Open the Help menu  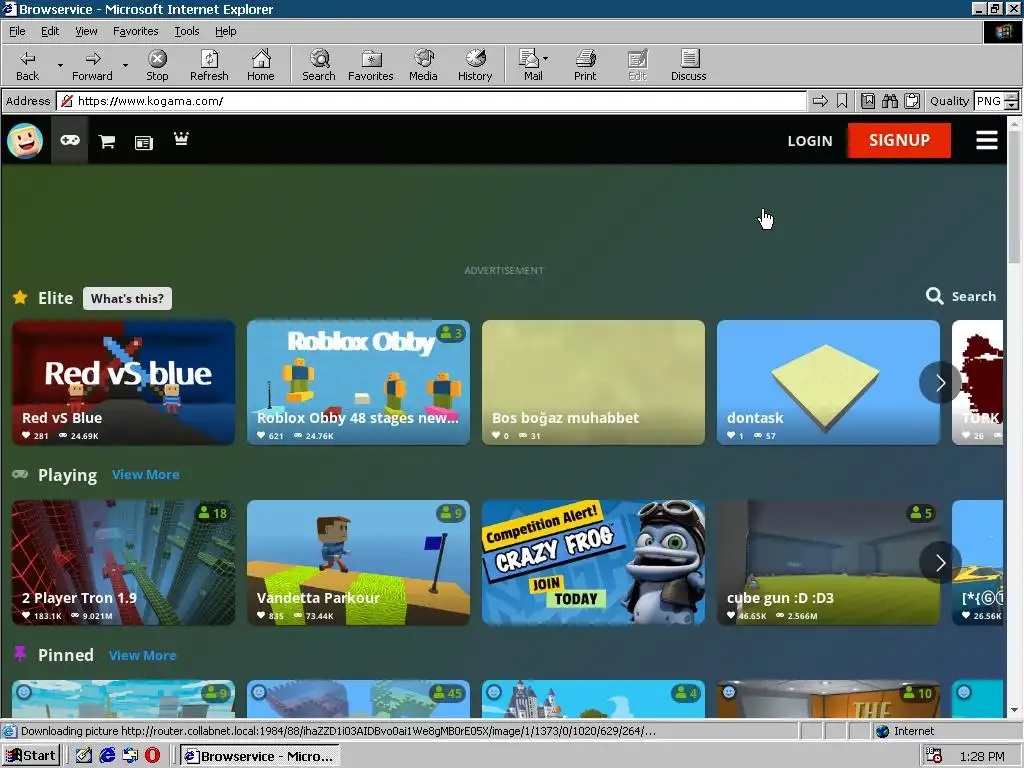click(225, 31)
